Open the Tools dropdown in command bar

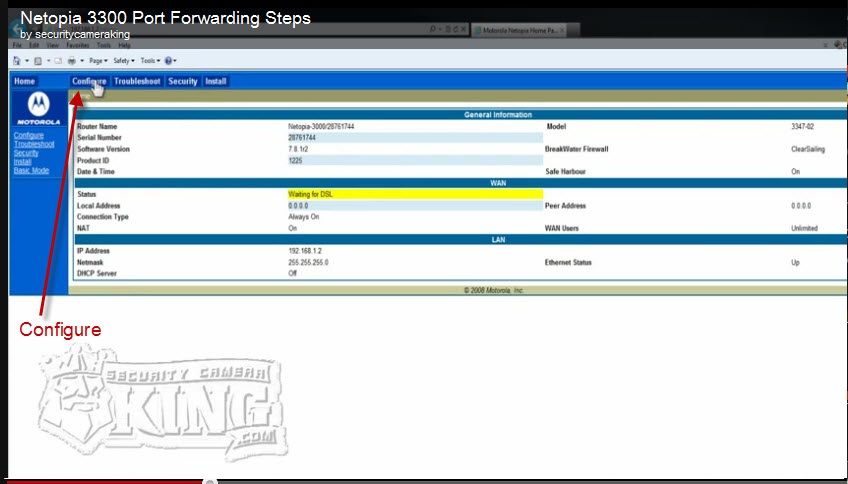click(150, 61)
